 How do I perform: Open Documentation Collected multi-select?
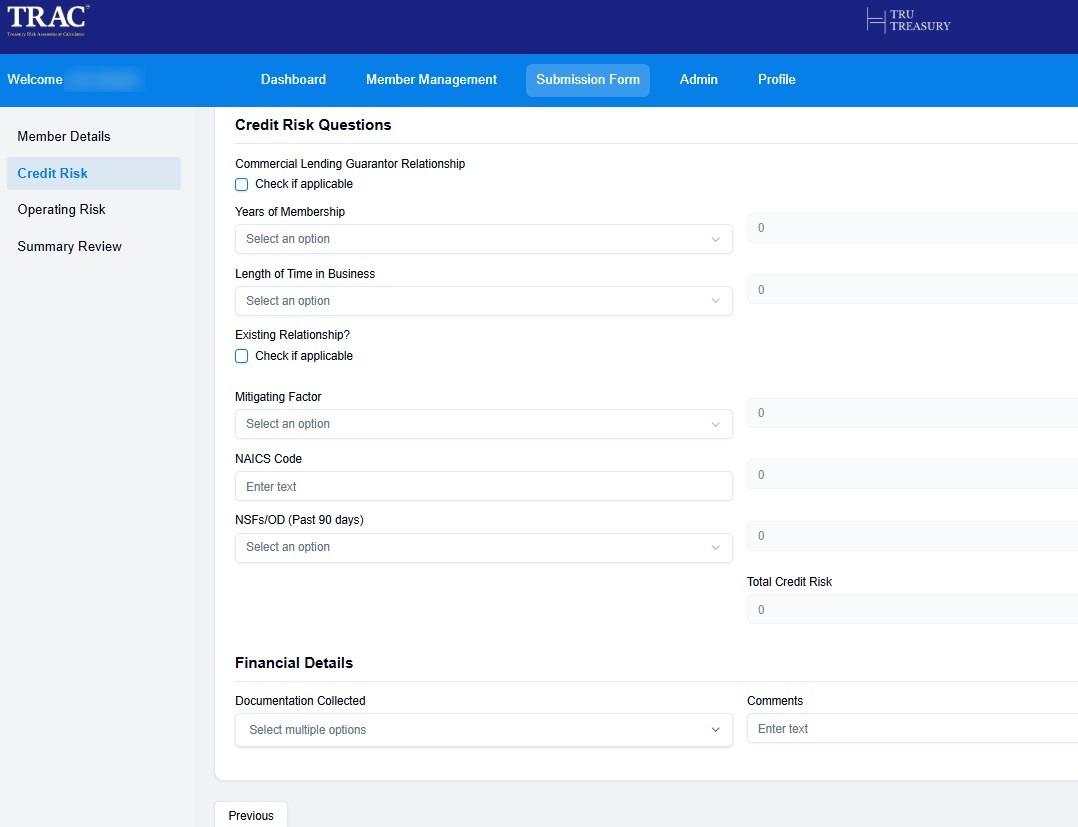[483, 730]
